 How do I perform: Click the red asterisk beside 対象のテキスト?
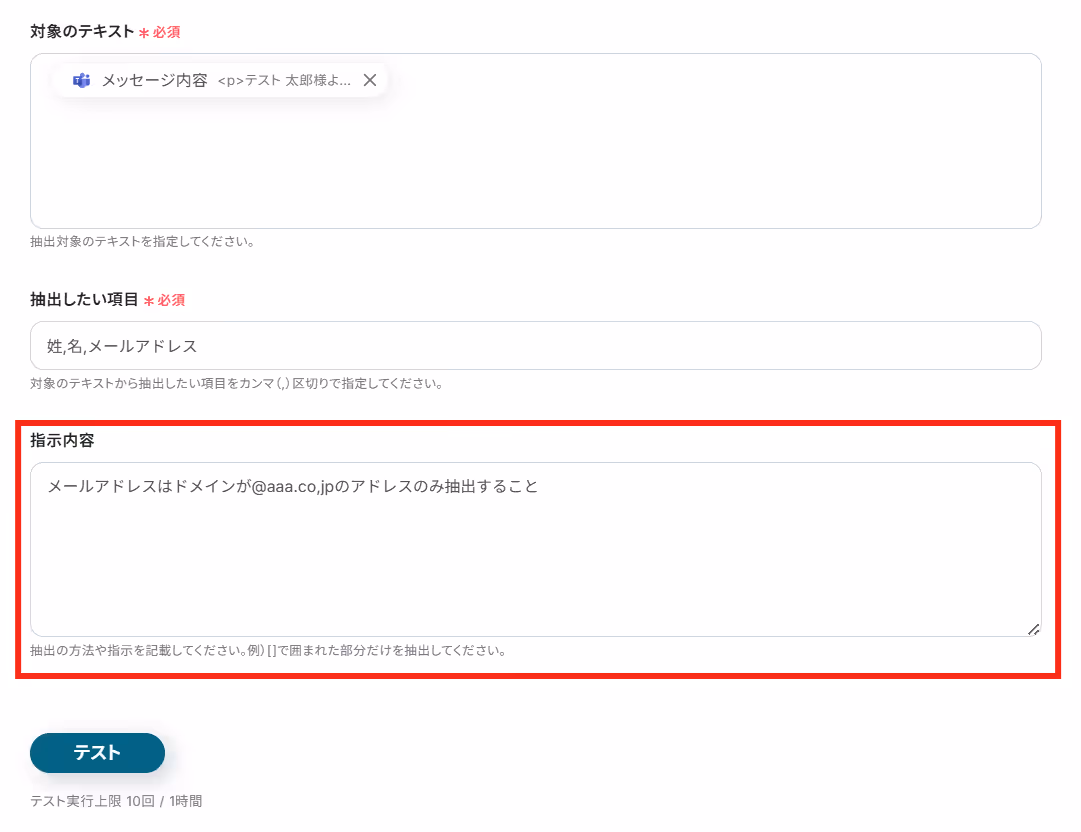[144, 32]
